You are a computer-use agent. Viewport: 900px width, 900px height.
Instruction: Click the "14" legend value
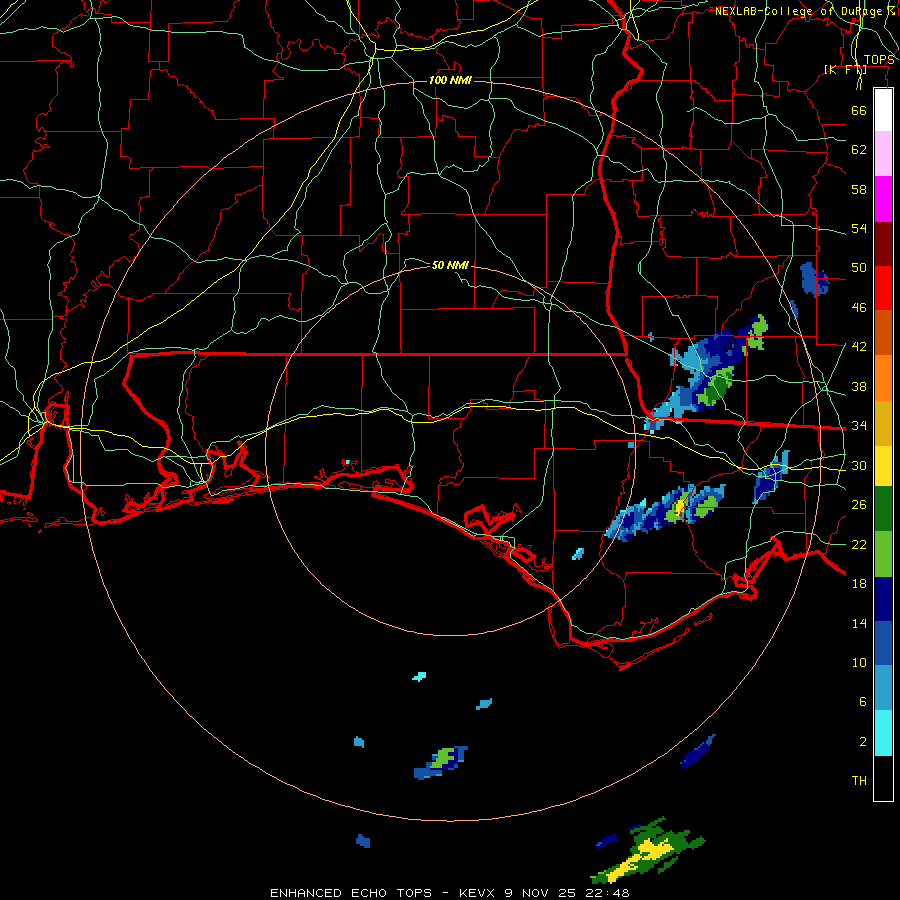(x=859, y=623)
